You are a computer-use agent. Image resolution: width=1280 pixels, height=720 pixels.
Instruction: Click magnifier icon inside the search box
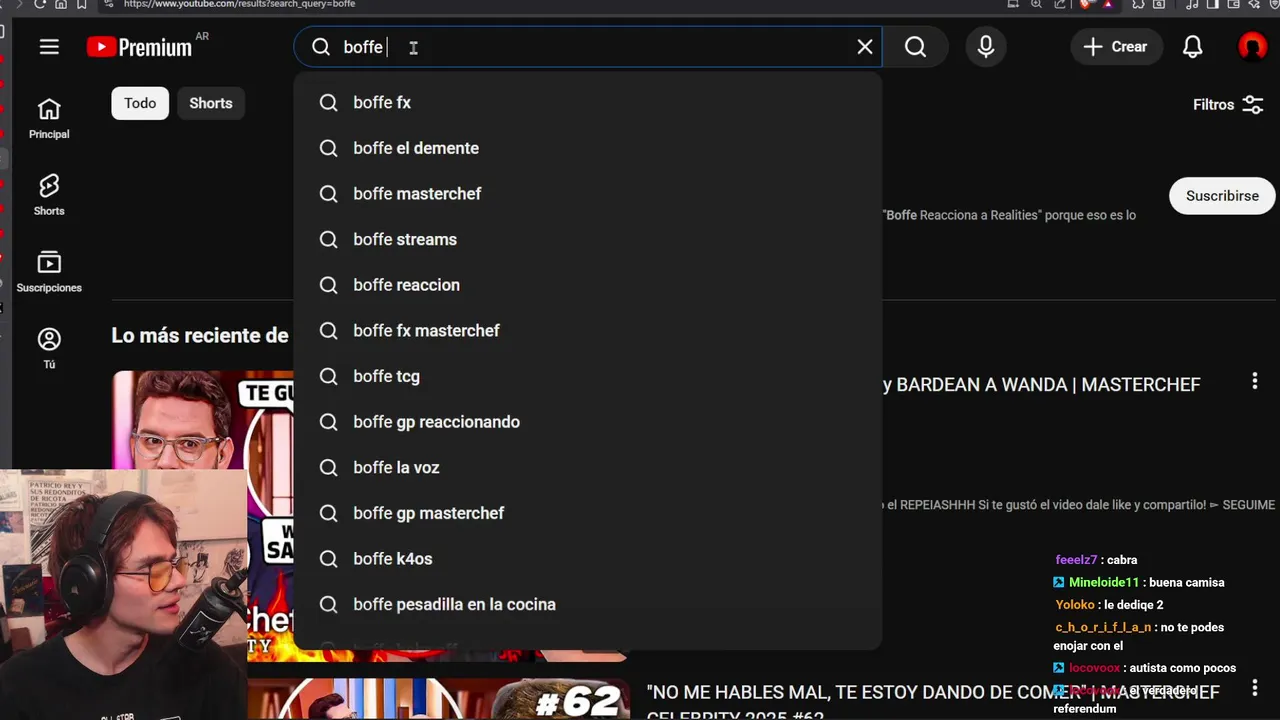coord(321,47)
